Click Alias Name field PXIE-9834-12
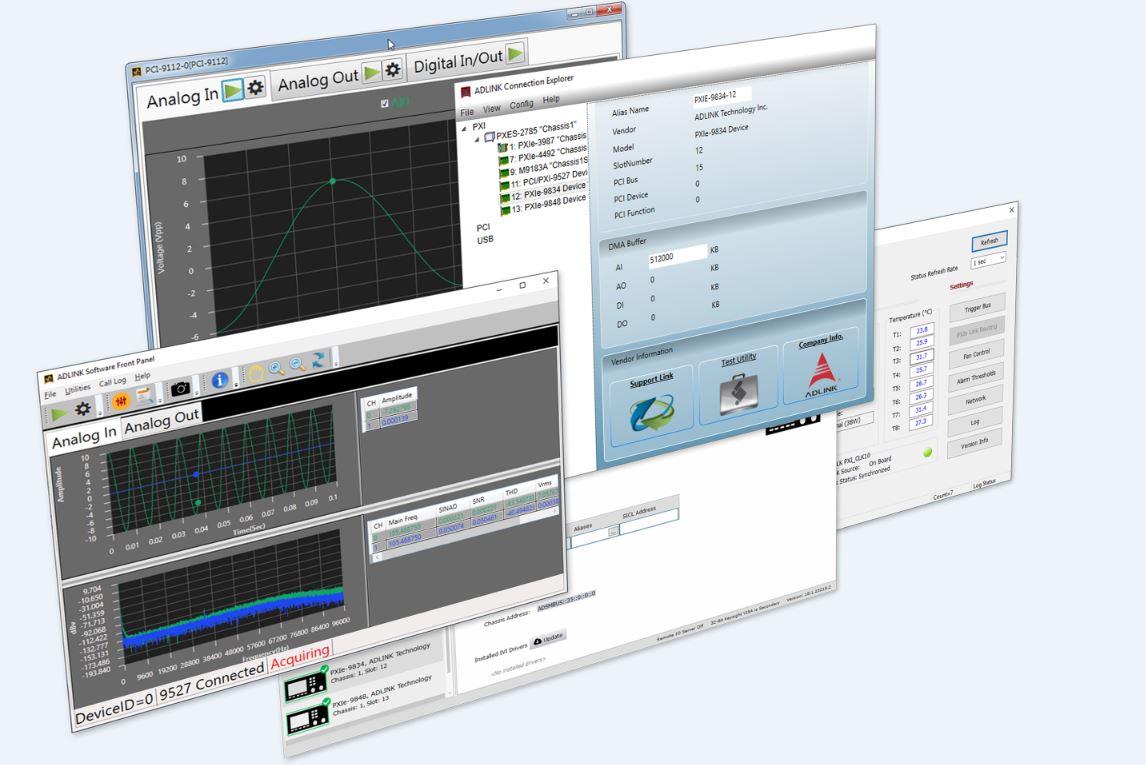The width and height of the screenshot is (1146, 765). pyautogui.click(x=721, y=96)
